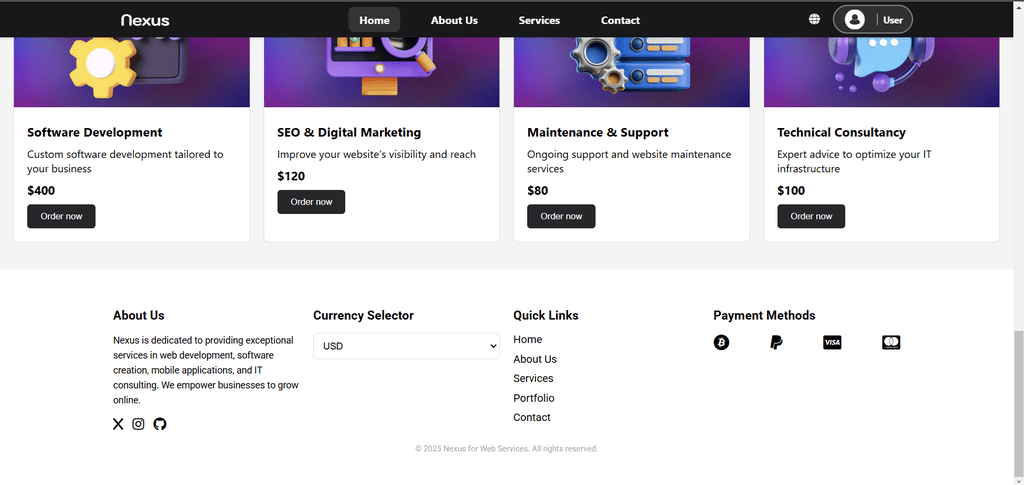Expand the USD currency selector dropdown

(x=406, y=346)
